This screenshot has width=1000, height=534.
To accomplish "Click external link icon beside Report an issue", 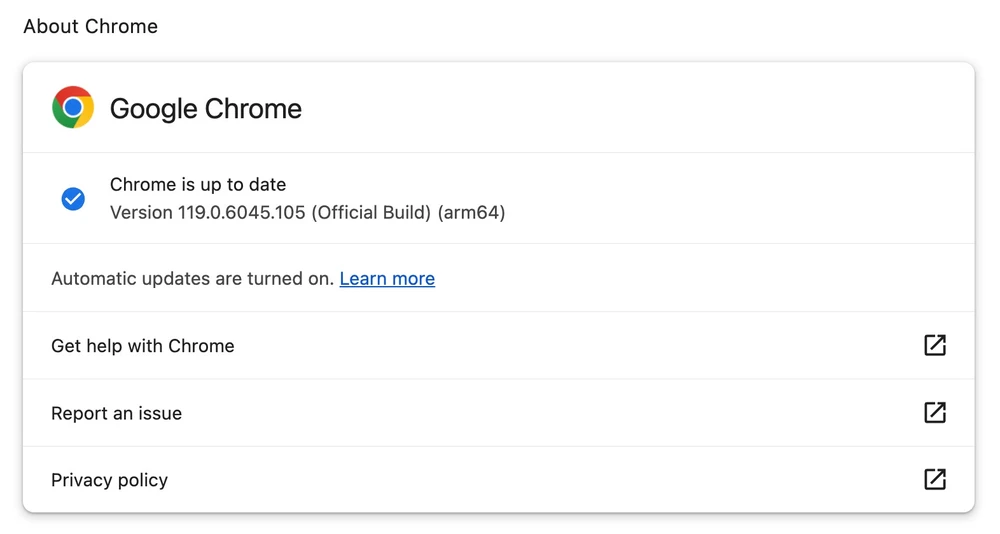I will 934,412.
